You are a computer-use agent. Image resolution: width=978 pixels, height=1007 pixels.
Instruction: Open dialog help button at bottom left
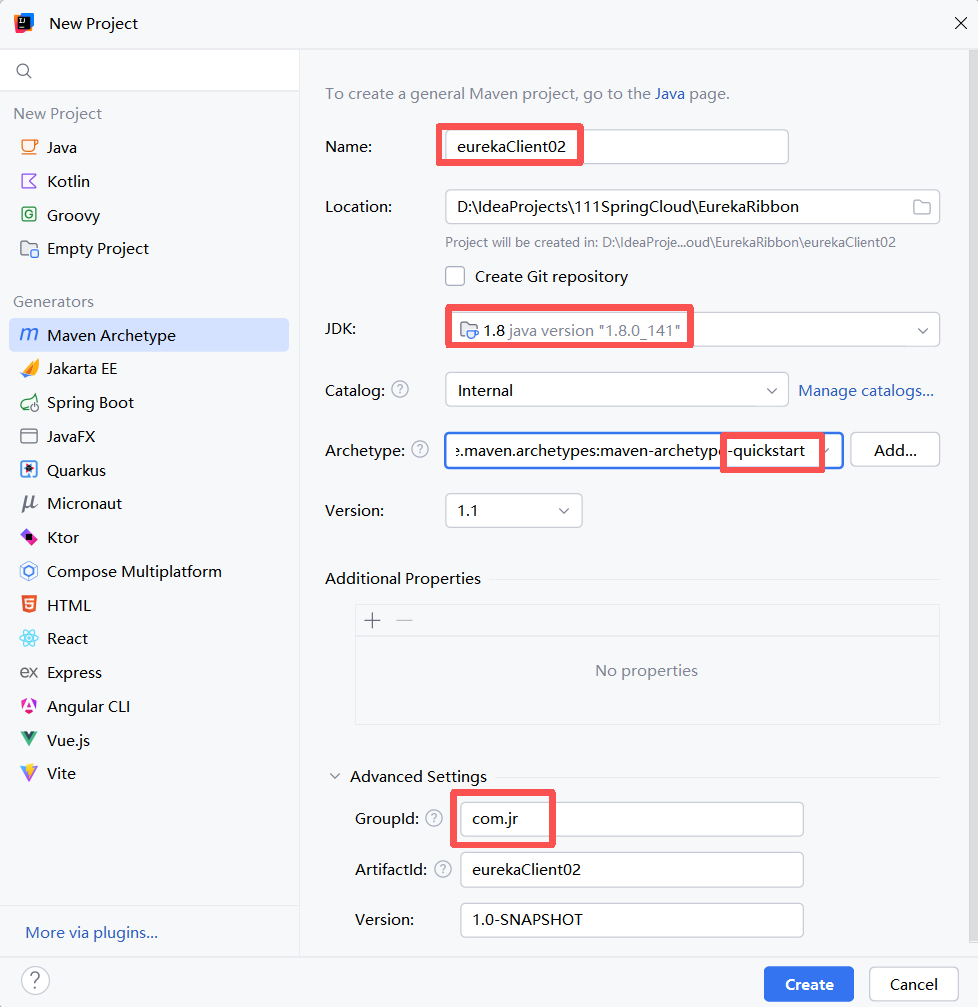click(35, 981)
